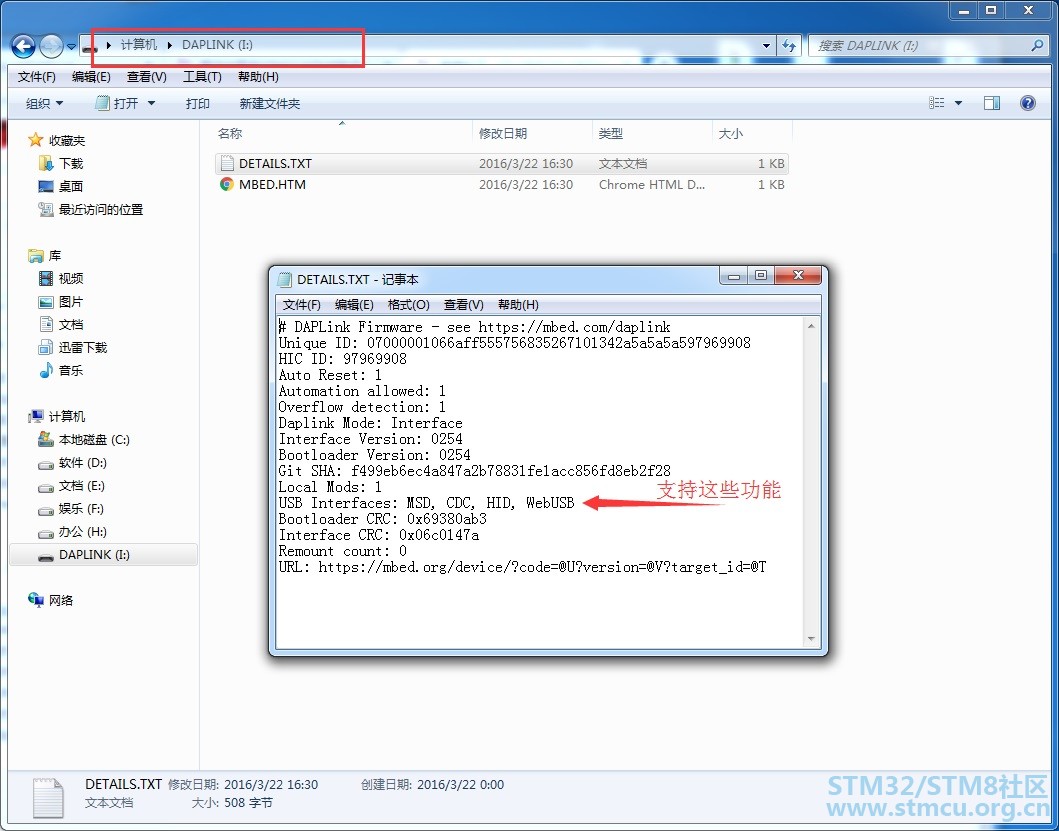Select 库 in the navigation pane
Image resolution: width=1059 pixels, height=831 pixels.
pyautogui.click(x=45, y=255)
